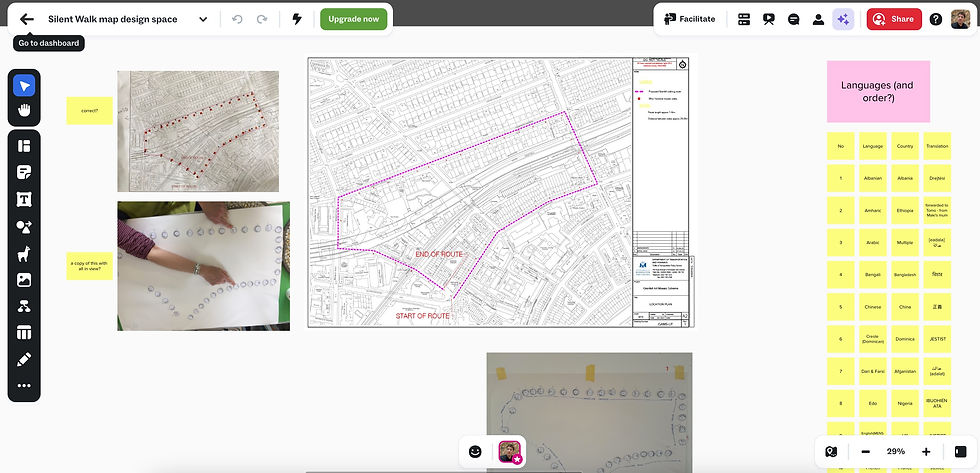Screen dimensions: 980x473
Task: Select the 'Bengali' sticky note
Action: tap(872, 275)
